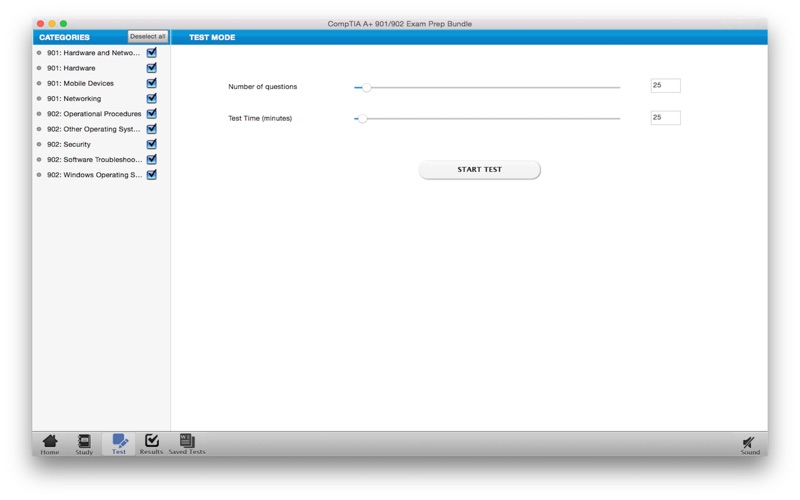The image size is (800, 500).
Task: Toggle 901: Networking checkbox
Action: [152, 98]
